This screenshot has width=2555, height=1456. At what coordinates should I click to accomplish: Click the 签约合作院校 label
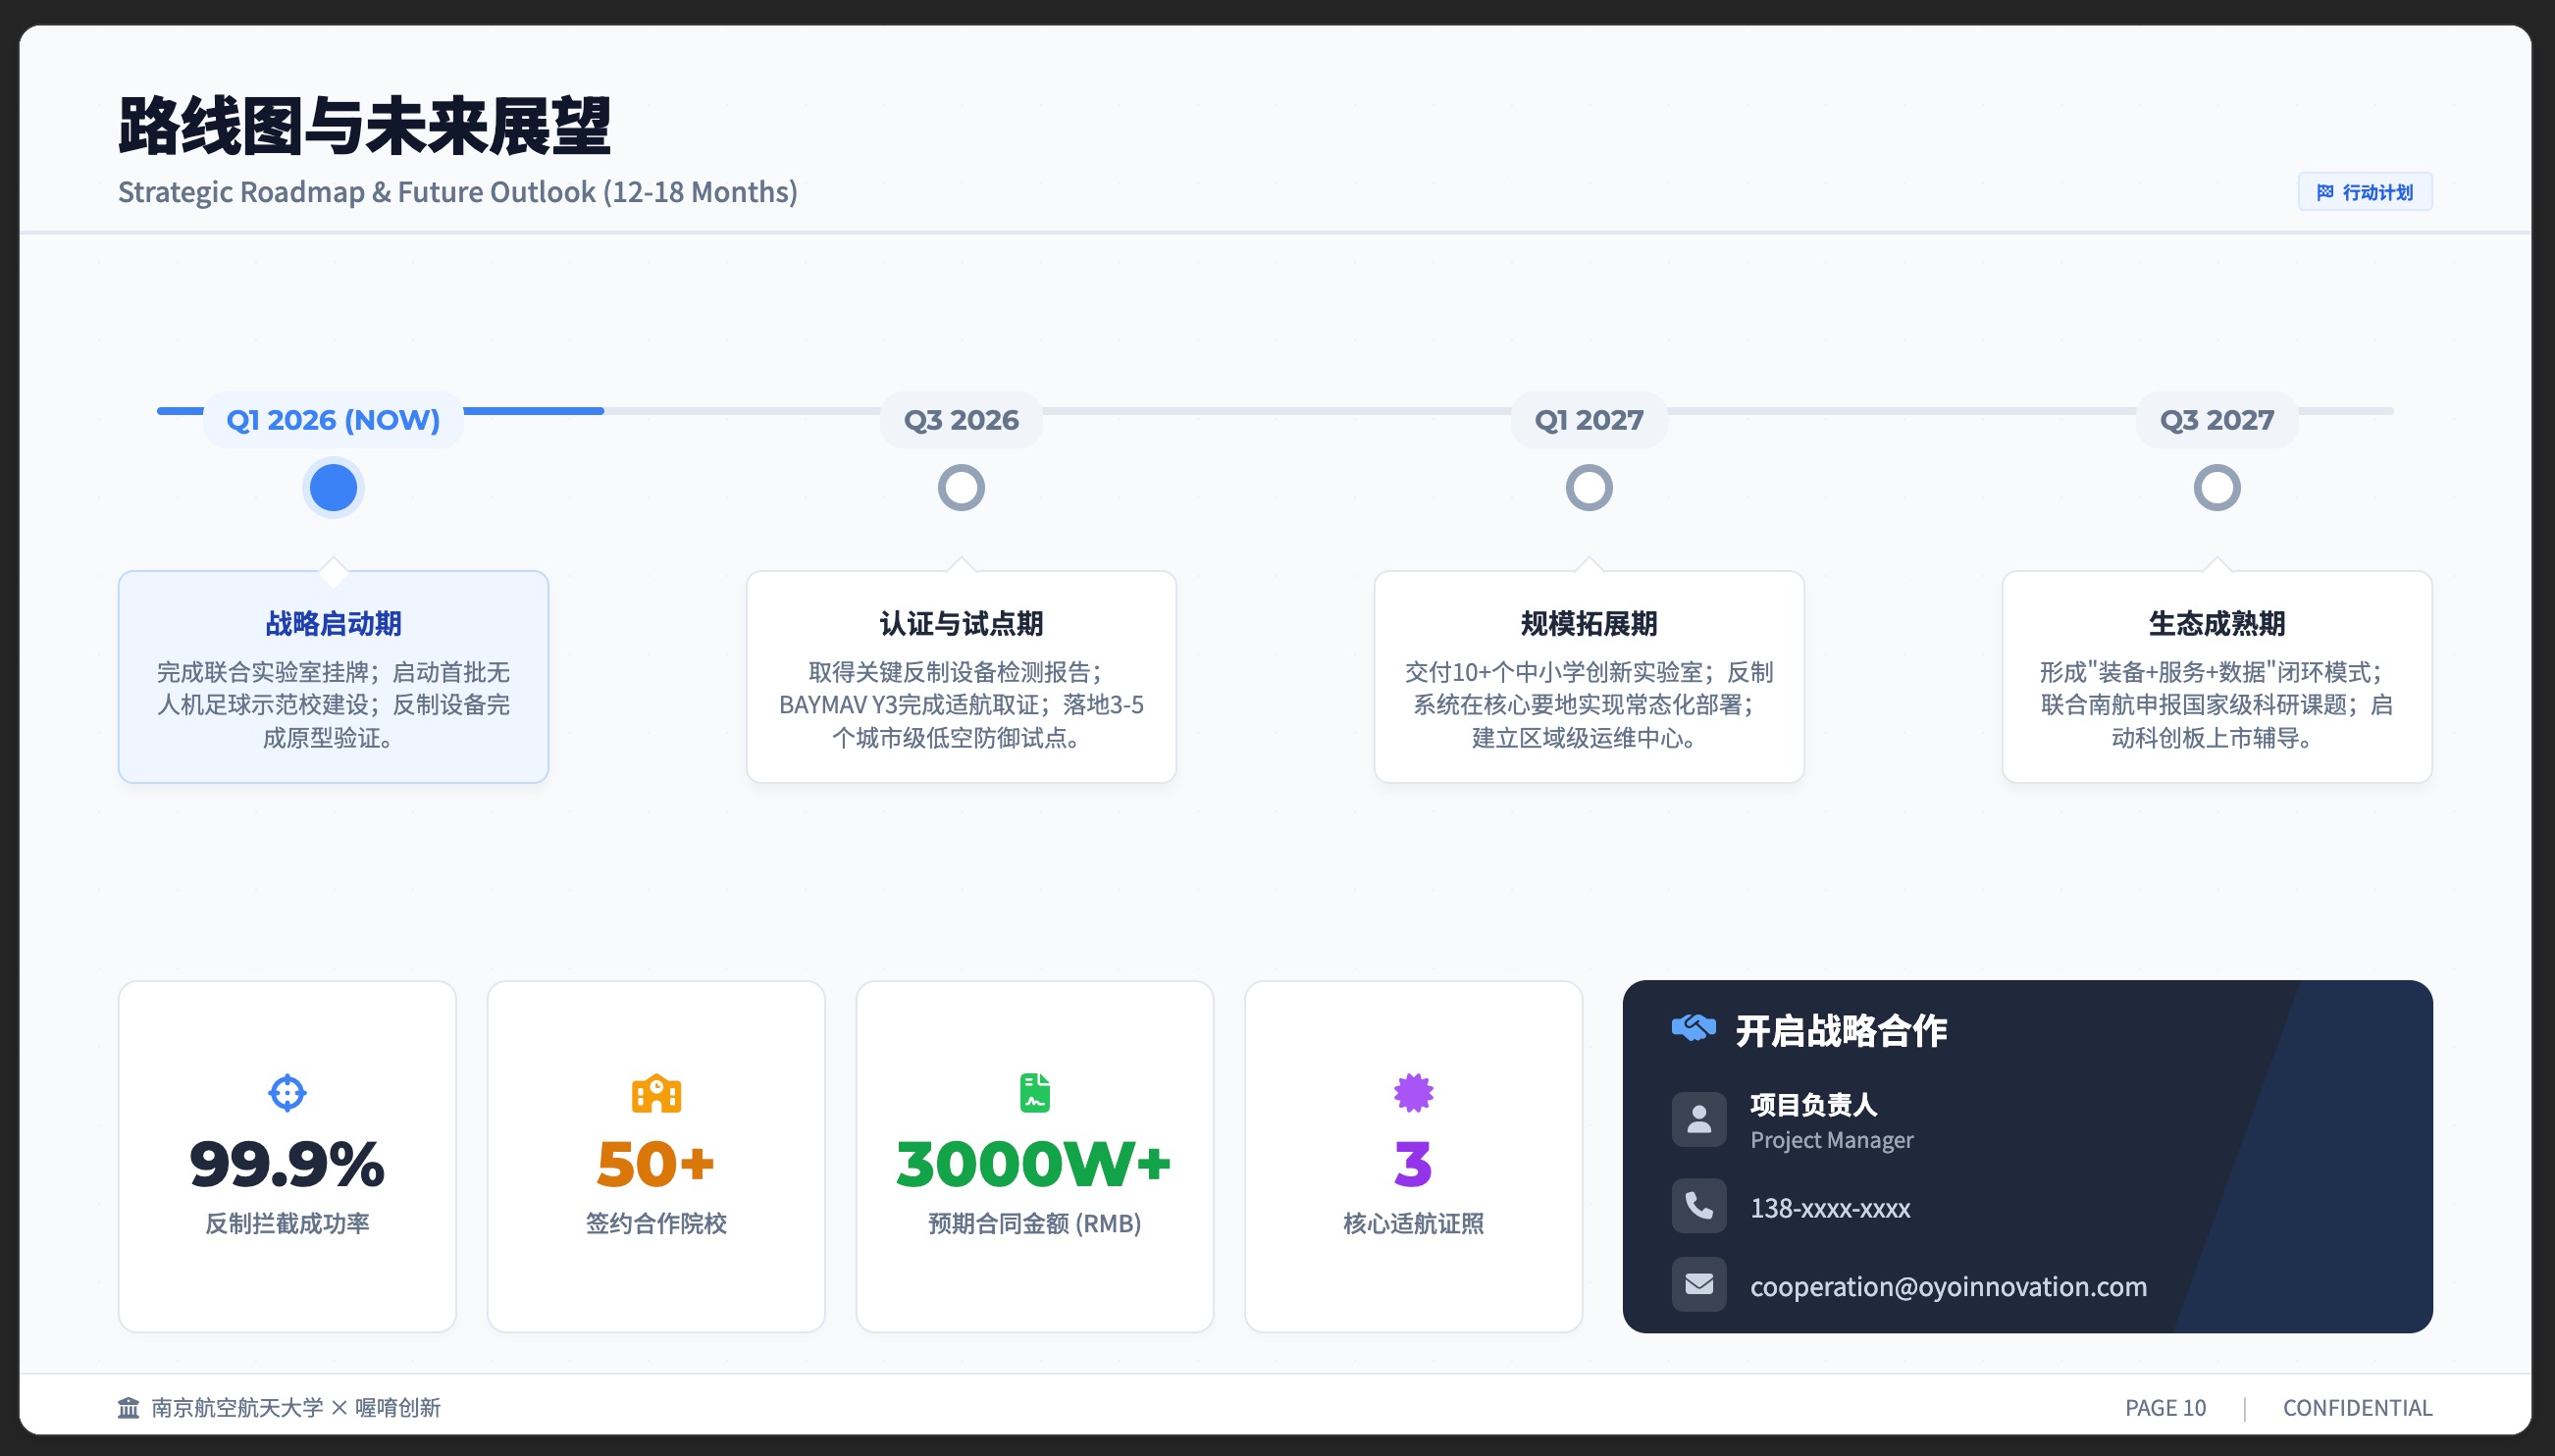656,1223
